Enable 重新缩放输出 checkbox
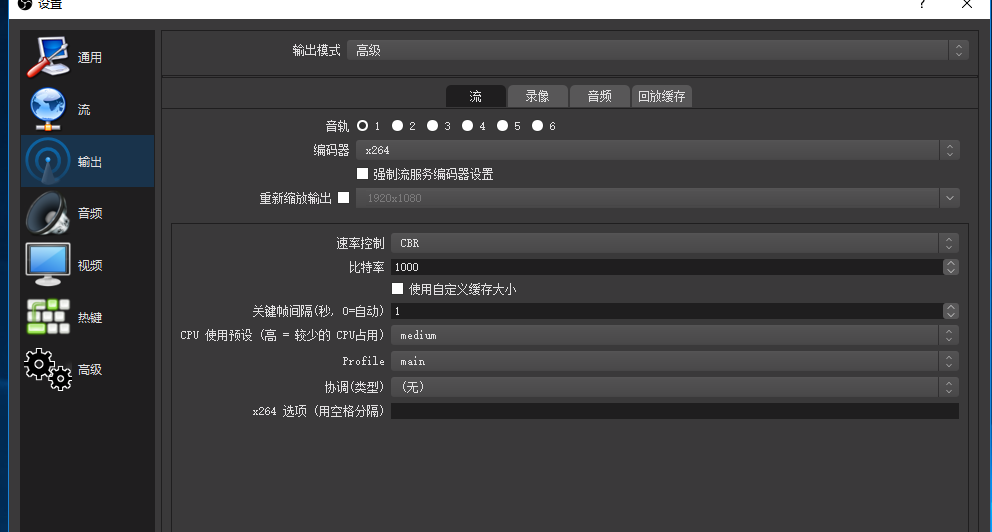992x532 pixels. 344,197
